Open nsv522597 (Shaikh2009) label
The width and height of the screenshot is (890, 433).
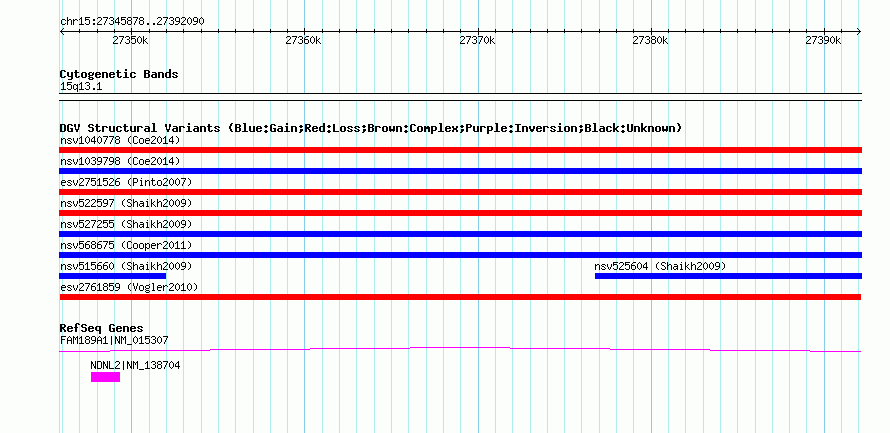pyautogui.click(x=126, y=203)
